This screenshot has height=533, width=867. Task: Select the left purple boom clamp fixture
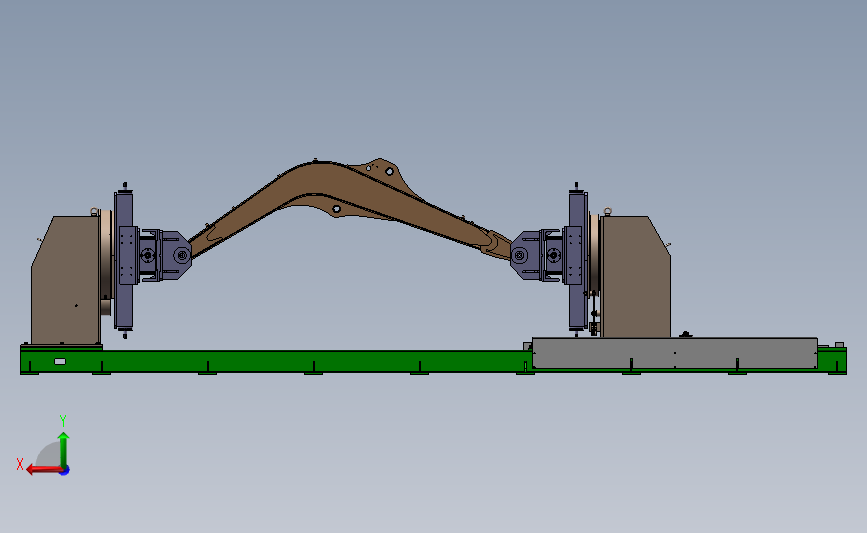coord(164,255)
